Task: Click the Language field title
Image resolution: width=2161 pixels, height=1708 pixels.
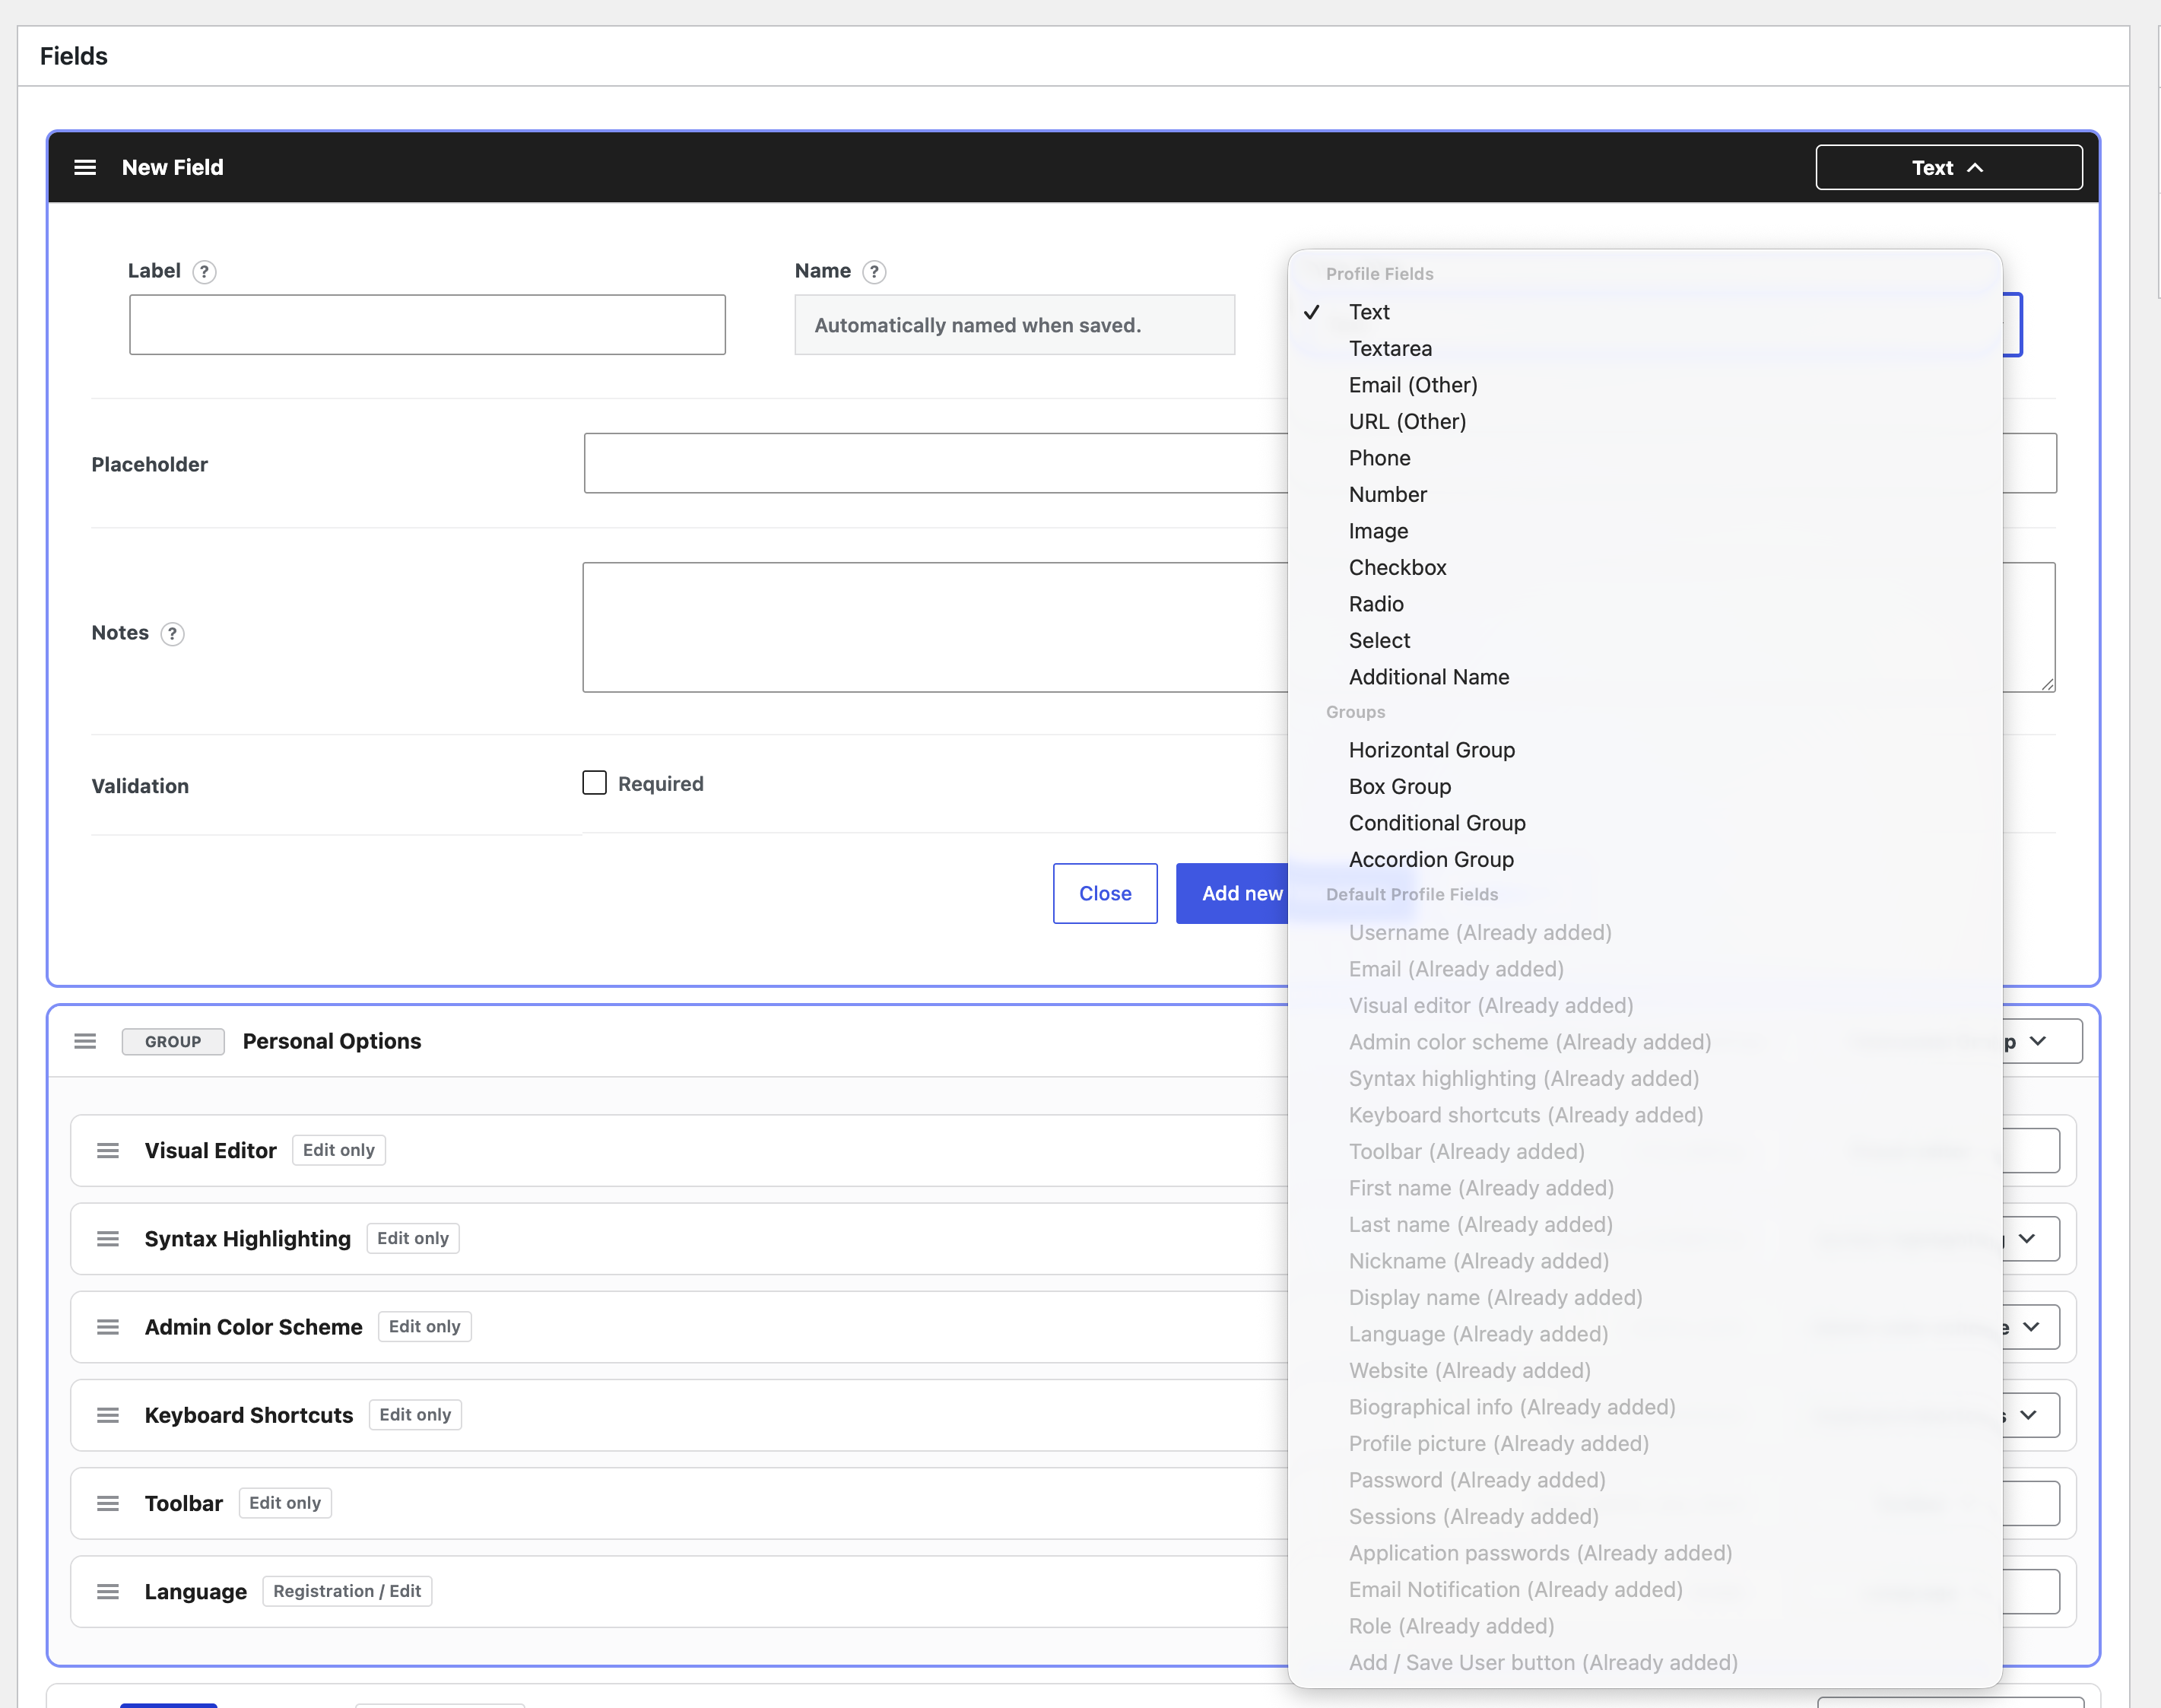Action: [x=196, y=1591]
